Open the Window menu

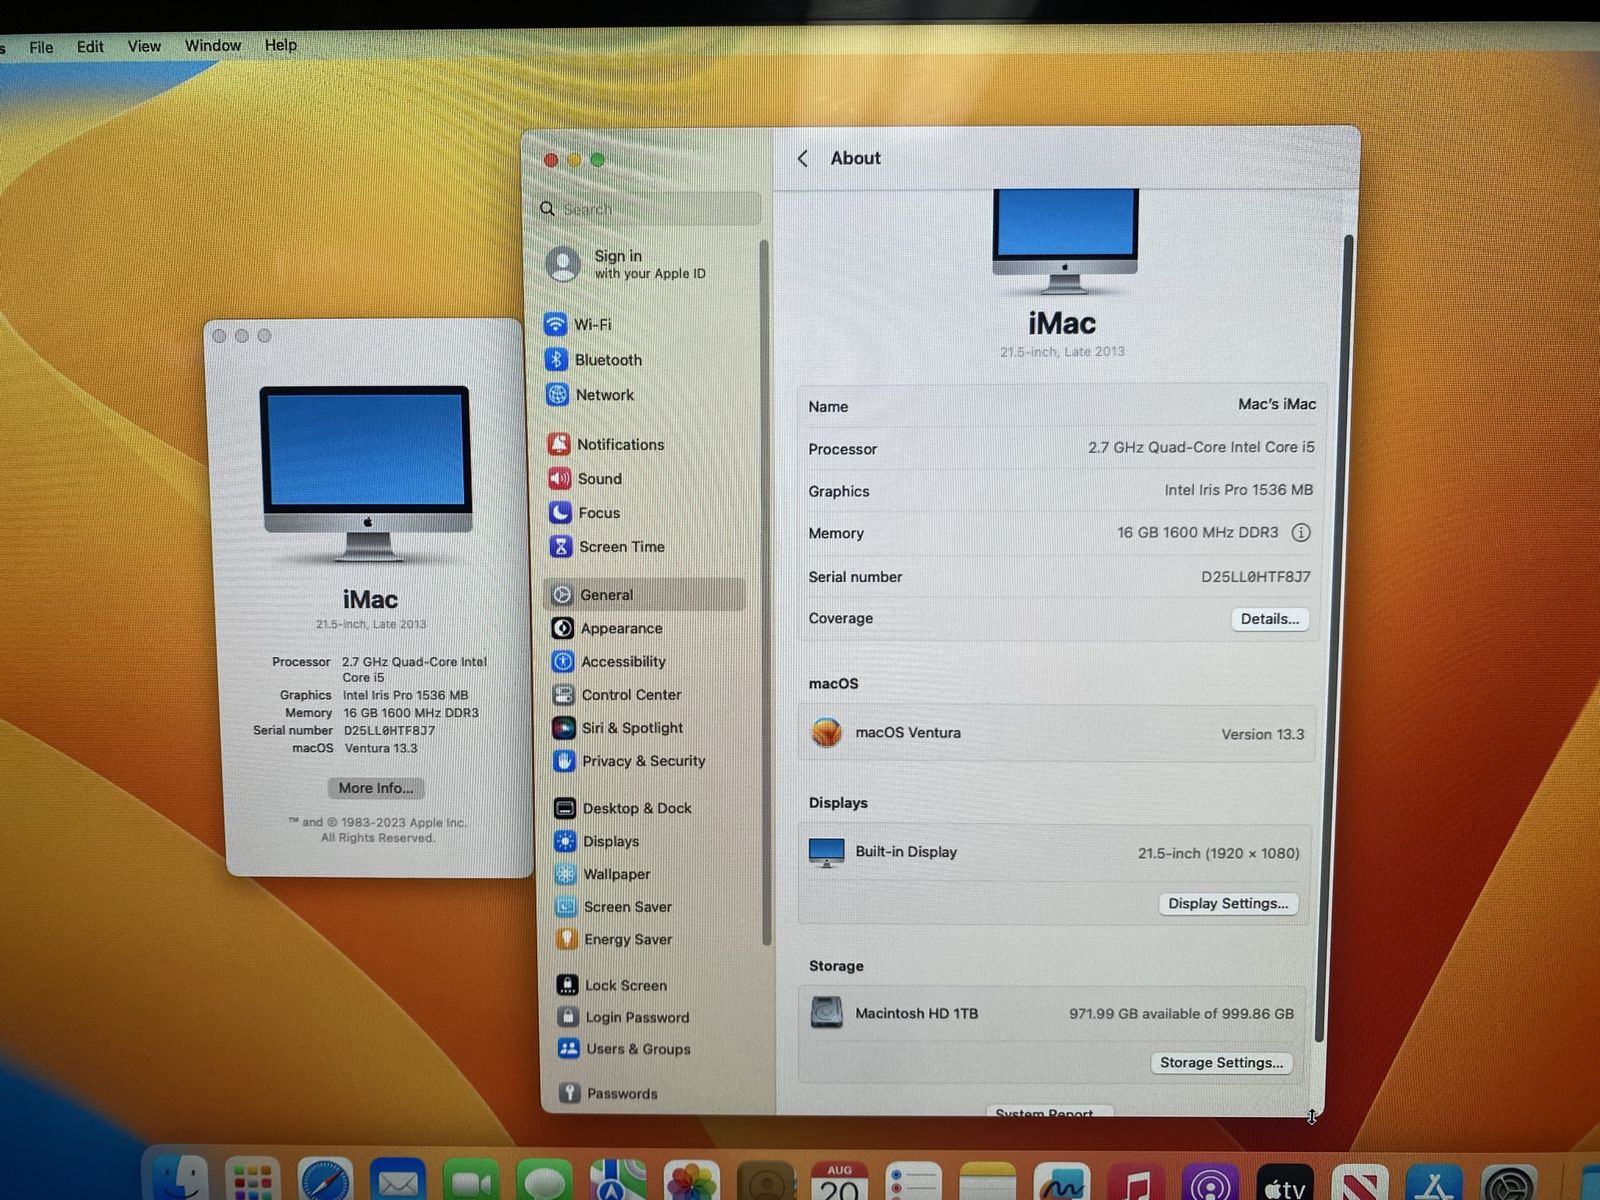click(213, 45)
